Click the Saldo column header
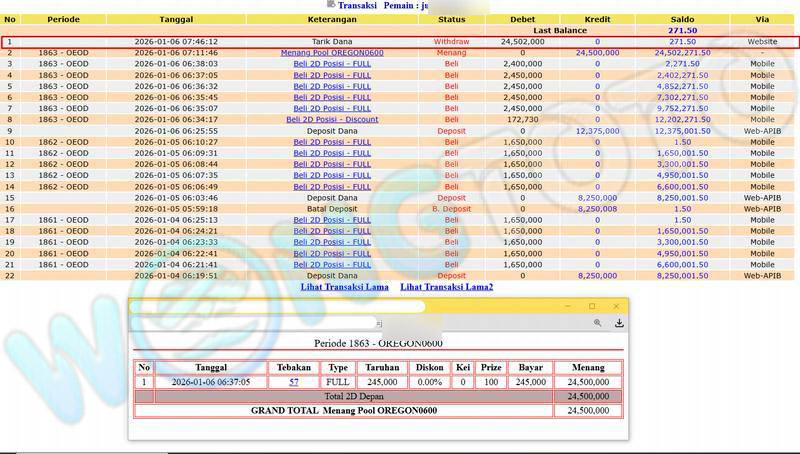This screenshot has width=800, height=454. pyautogui.click(x=683, y=19)
